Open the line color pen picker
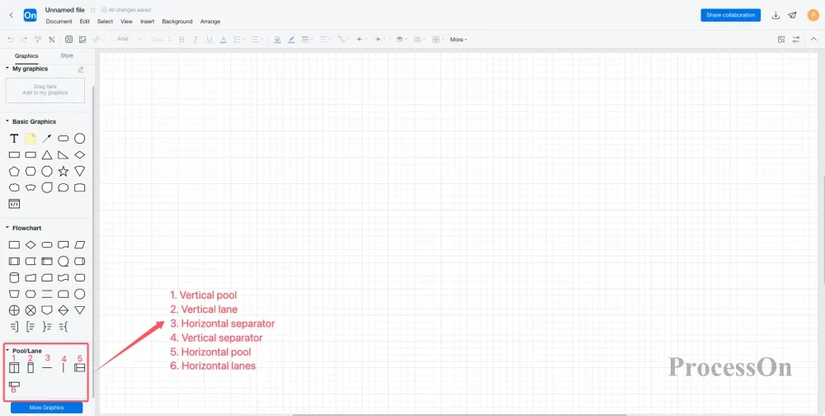Image resolution: width=825 pixels, height=416 pixels. click(x=291, y=39)
